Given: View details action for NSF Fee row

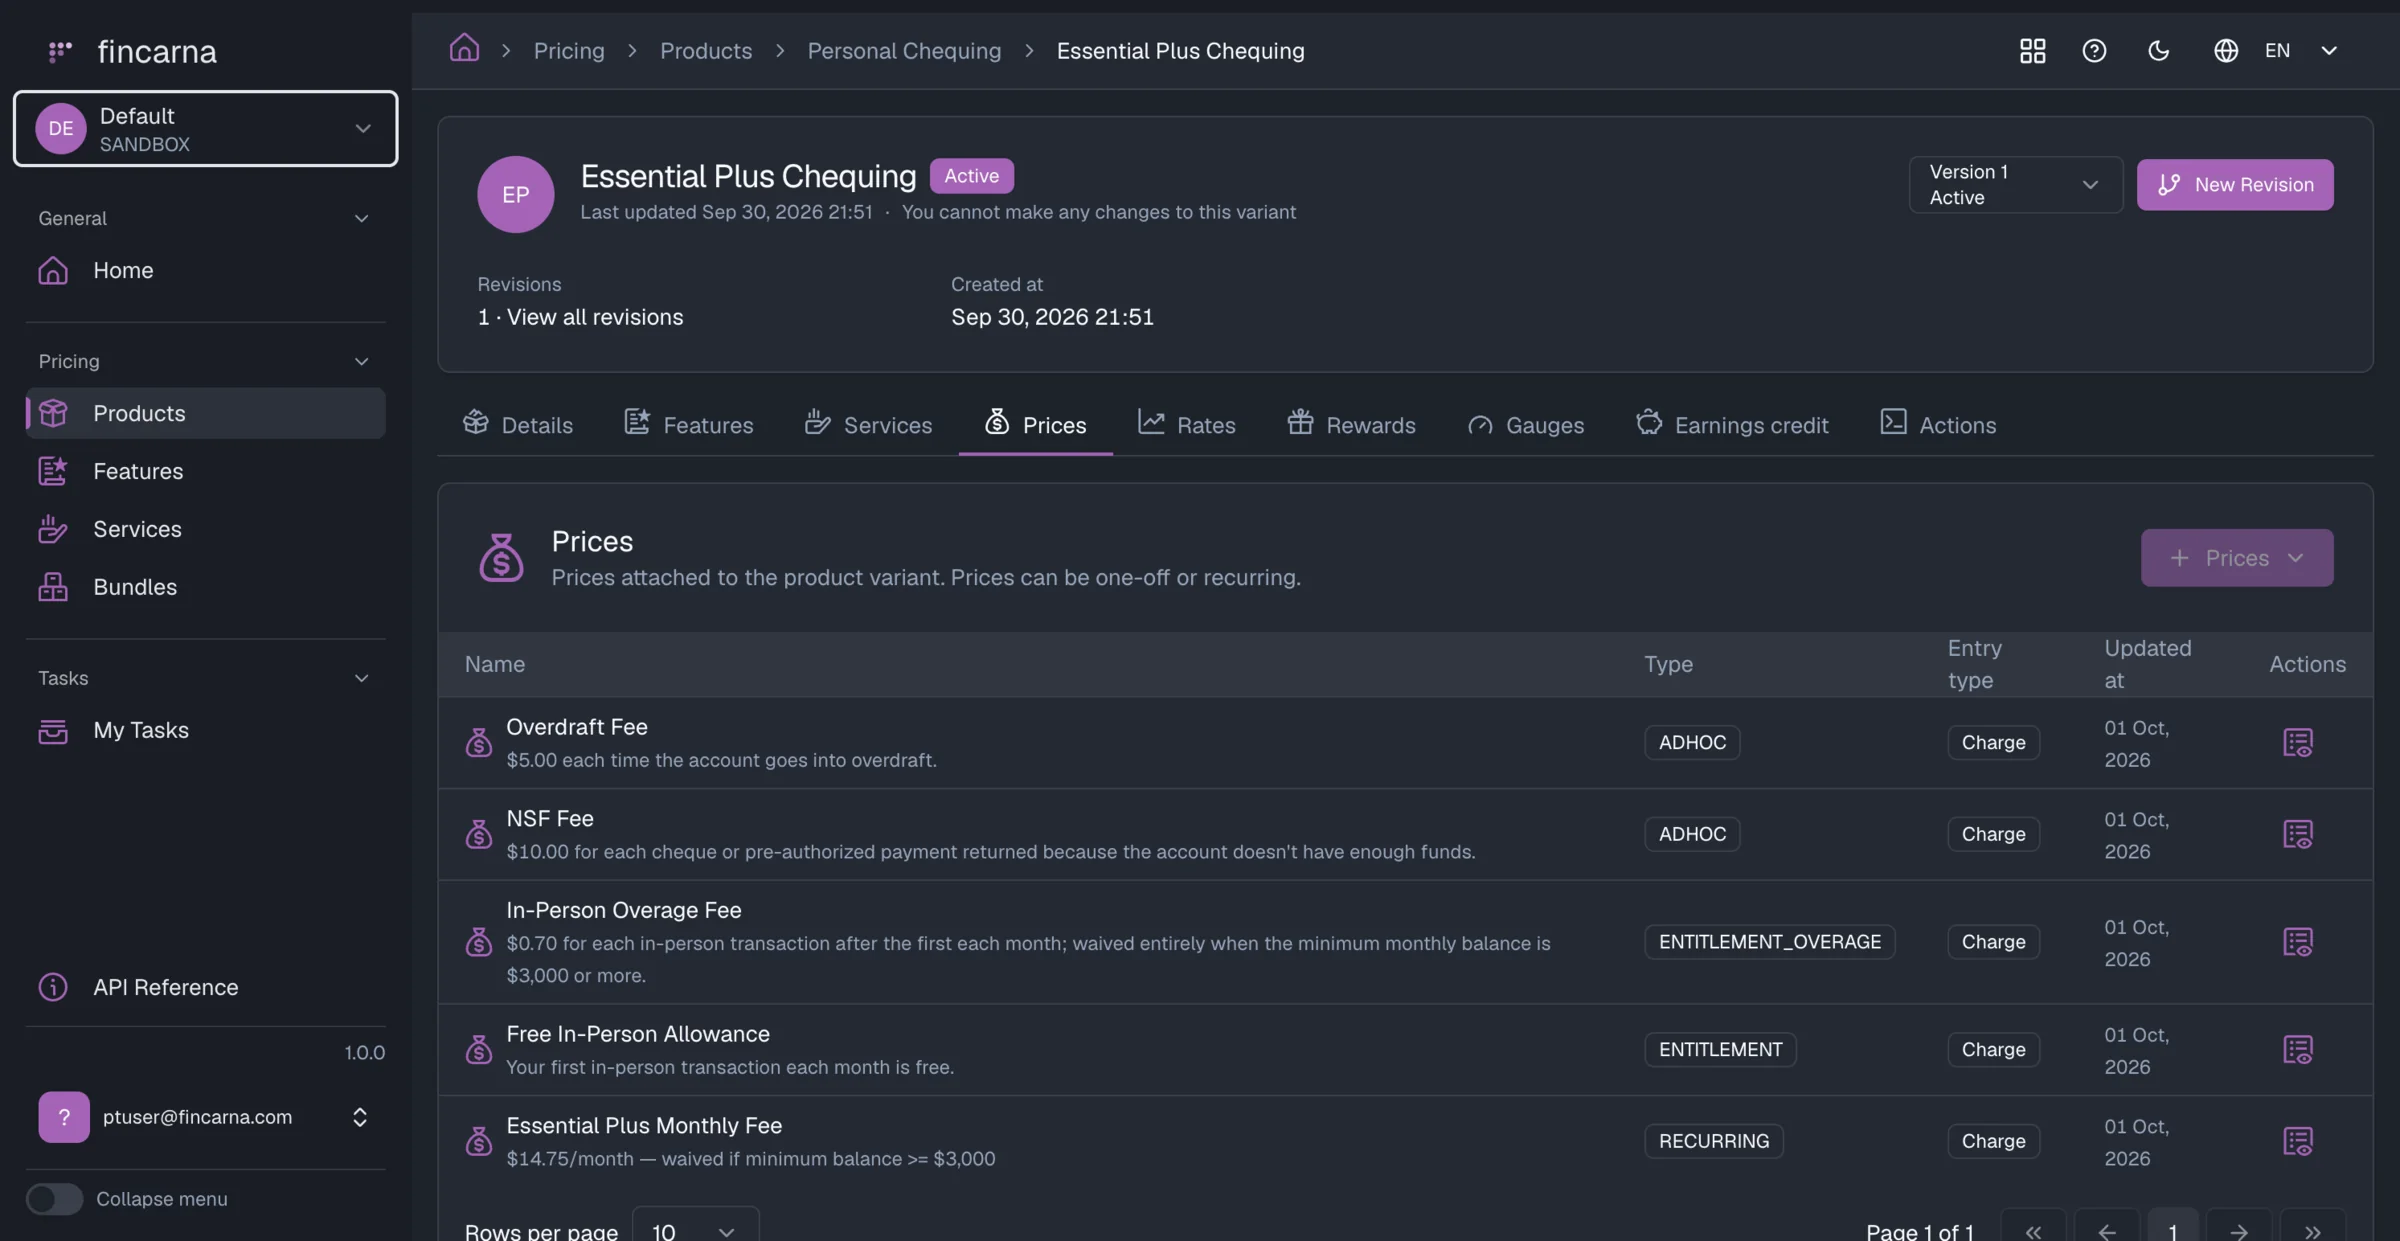Looking at the screenshot, I should 2297,834.
